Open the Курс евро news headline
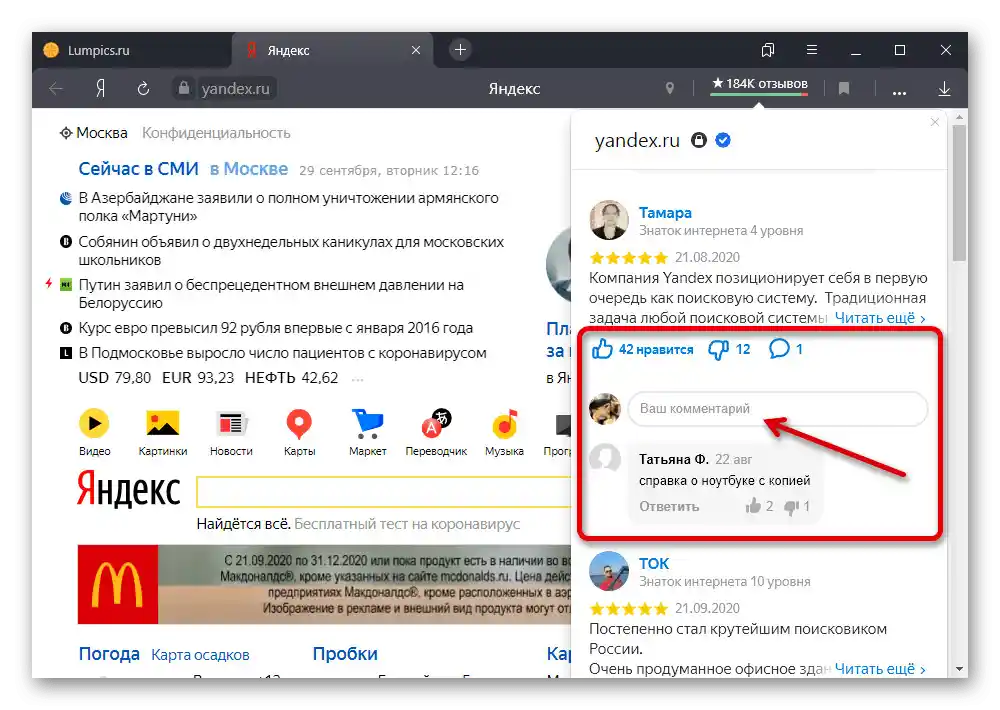 (x=276, y=328)
